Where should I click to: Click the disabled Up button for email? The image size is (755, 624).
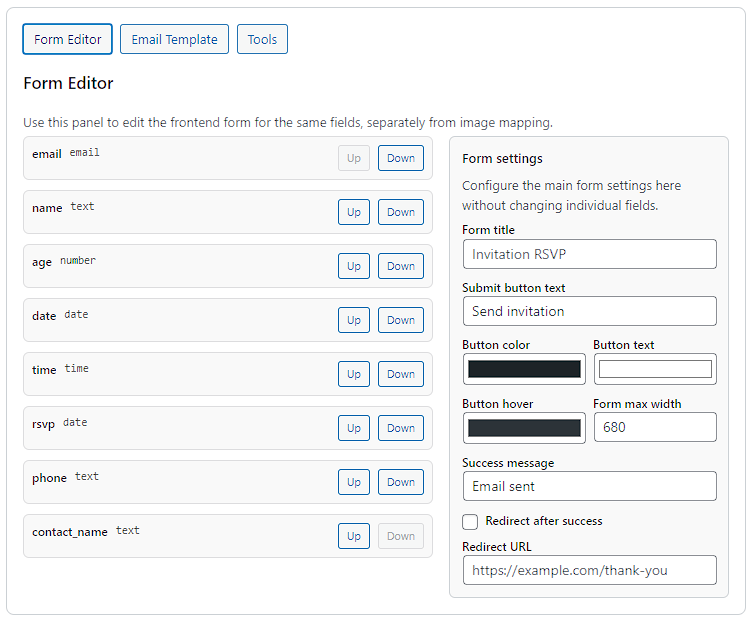[x=353, y=158]
